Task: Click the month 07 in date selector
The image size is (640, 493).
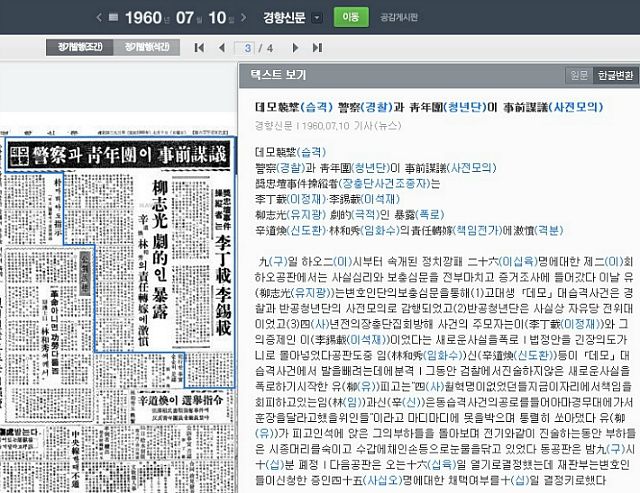Action: point(184,18)
